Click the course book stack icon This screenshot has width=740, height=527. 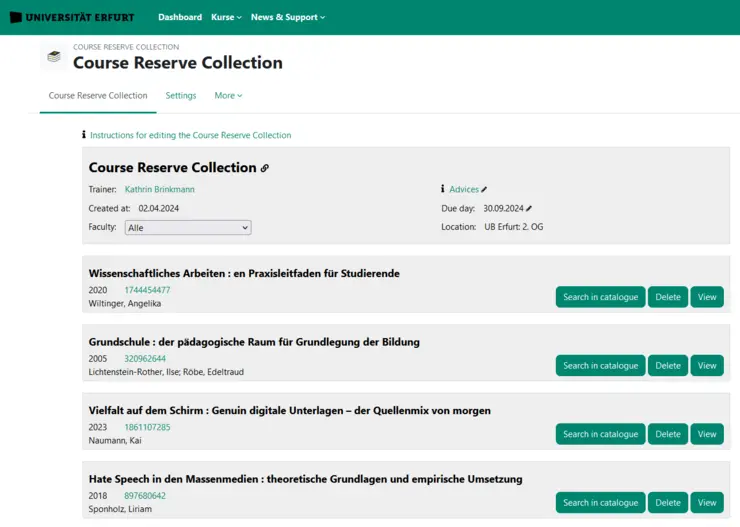54,57
